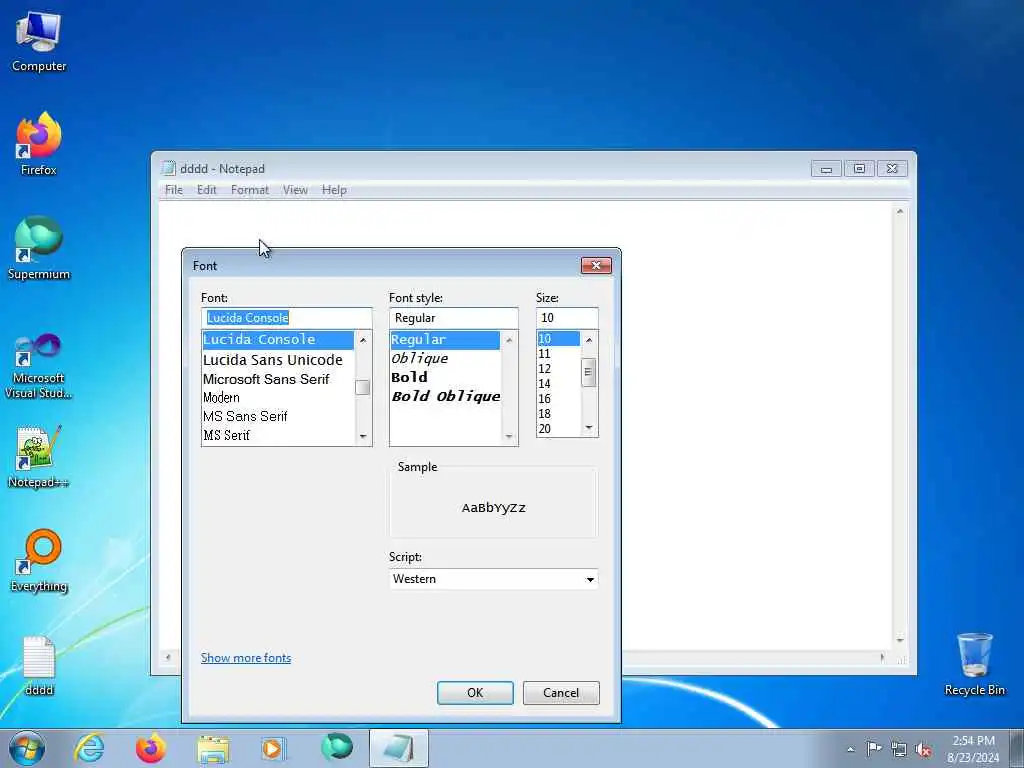1024x768 pixels.
Task: Launch Firefox from the taskbar
Action: click(x=150, y=748)
